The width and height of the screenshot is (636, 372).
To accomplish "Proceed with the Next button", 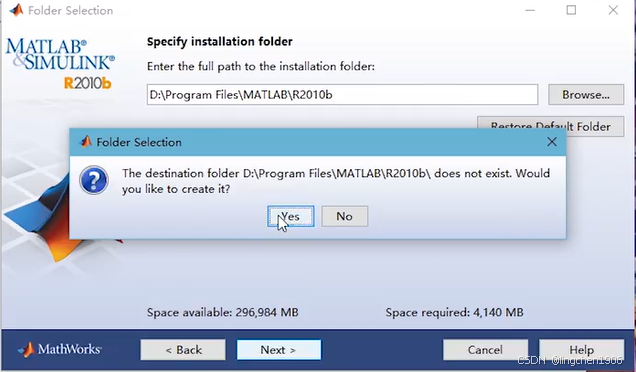I will coord(279,350).
